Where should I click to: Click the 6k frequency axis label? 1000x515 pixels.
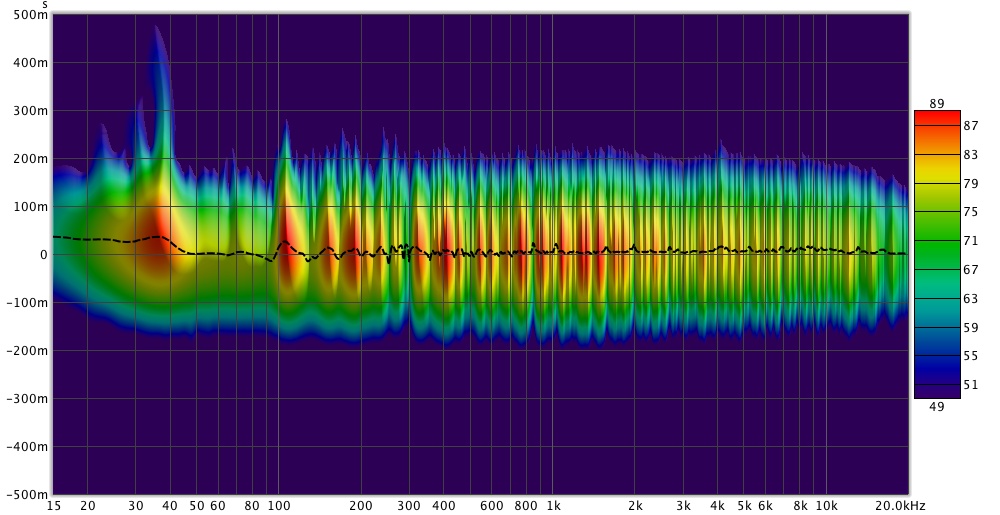(x=766, y=506)
